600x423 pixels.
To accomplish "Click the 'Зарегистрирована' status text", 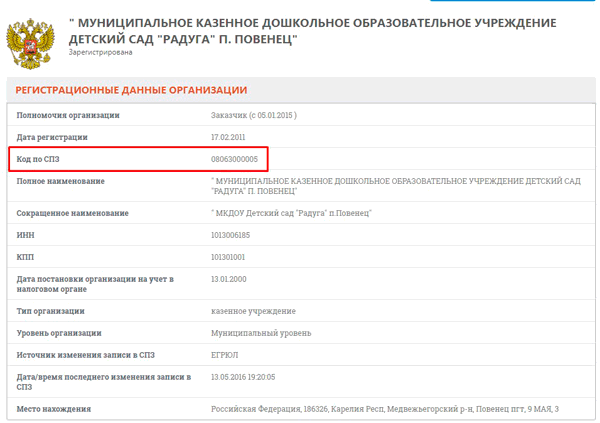I will click(x=100, y=52).
